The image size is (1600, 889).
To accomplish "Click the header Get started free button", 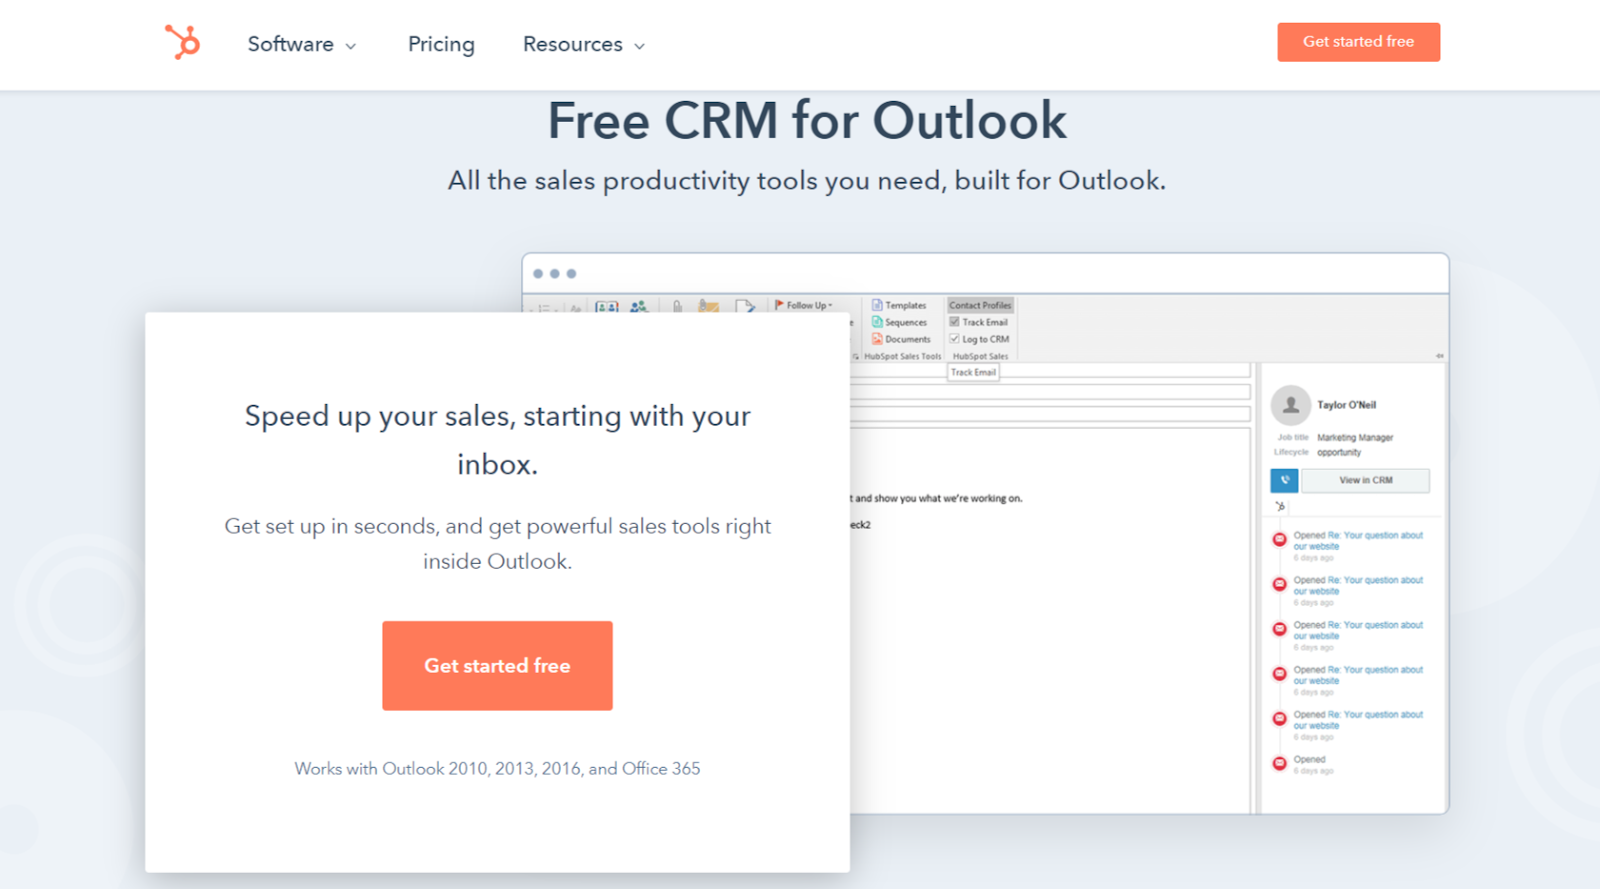I will 1358,42.
